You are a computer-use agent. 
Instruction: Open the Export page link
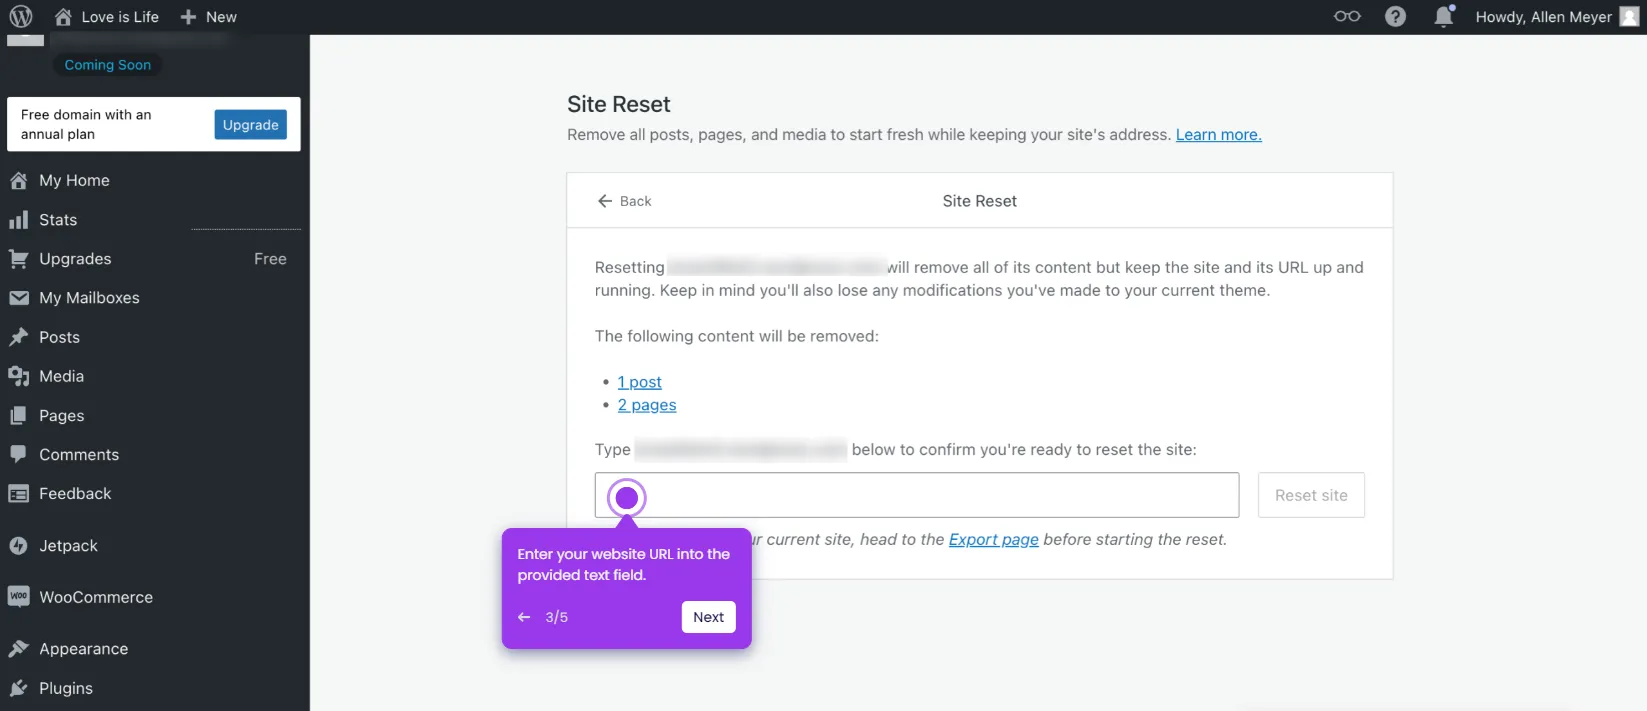pyautogui.click(x=993, y=539)
